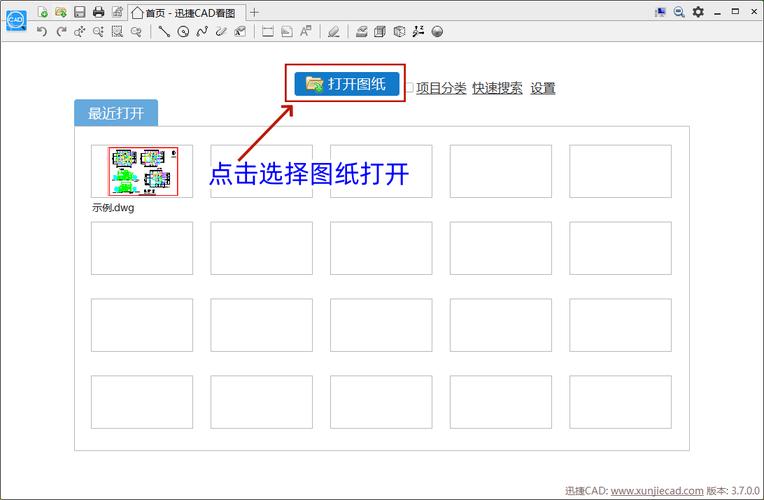764x500 pixels.
Task: Open the 示例.dwg drawing thumbnail
Action: tap(142, 171)
